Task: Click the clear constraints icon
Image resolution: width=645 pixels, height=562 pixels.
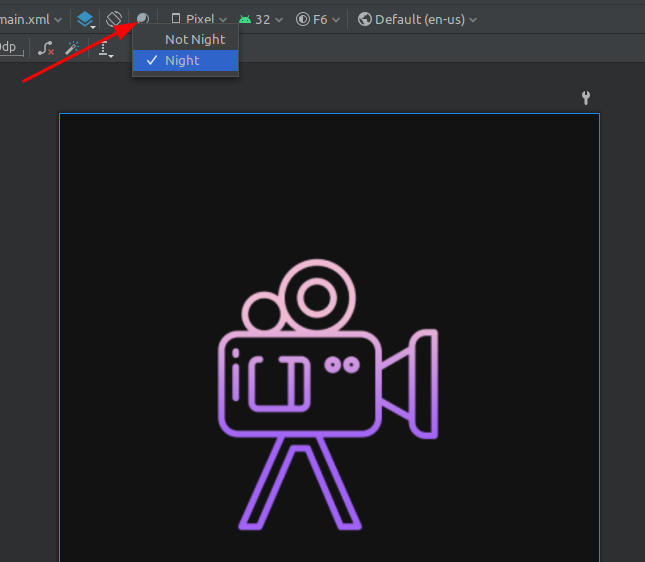Action: click(46, 48)
